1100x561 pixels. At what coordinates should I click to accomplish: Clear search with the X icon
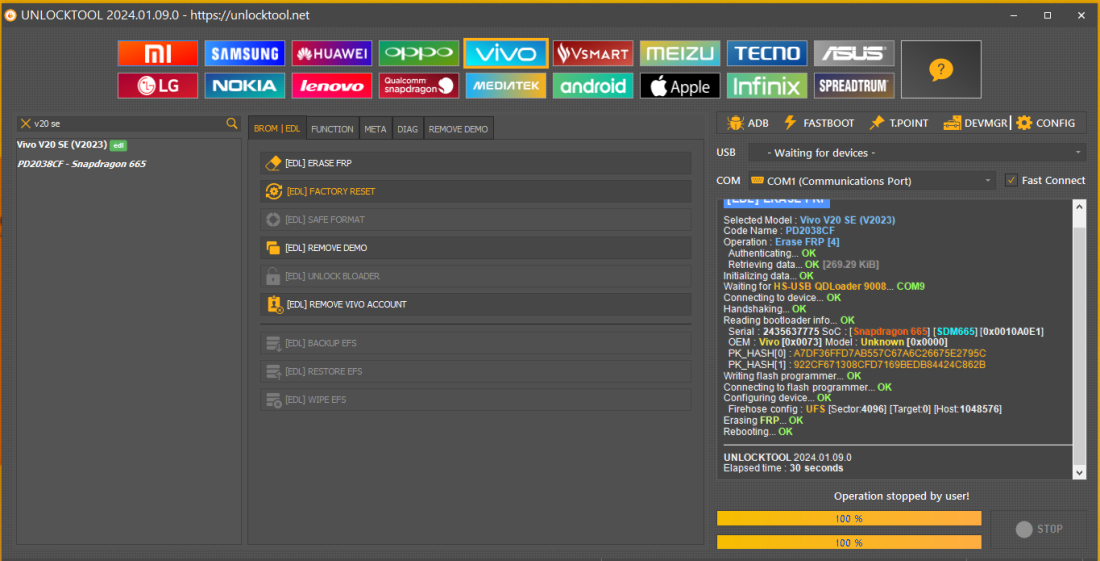click(x=26, y=123)
